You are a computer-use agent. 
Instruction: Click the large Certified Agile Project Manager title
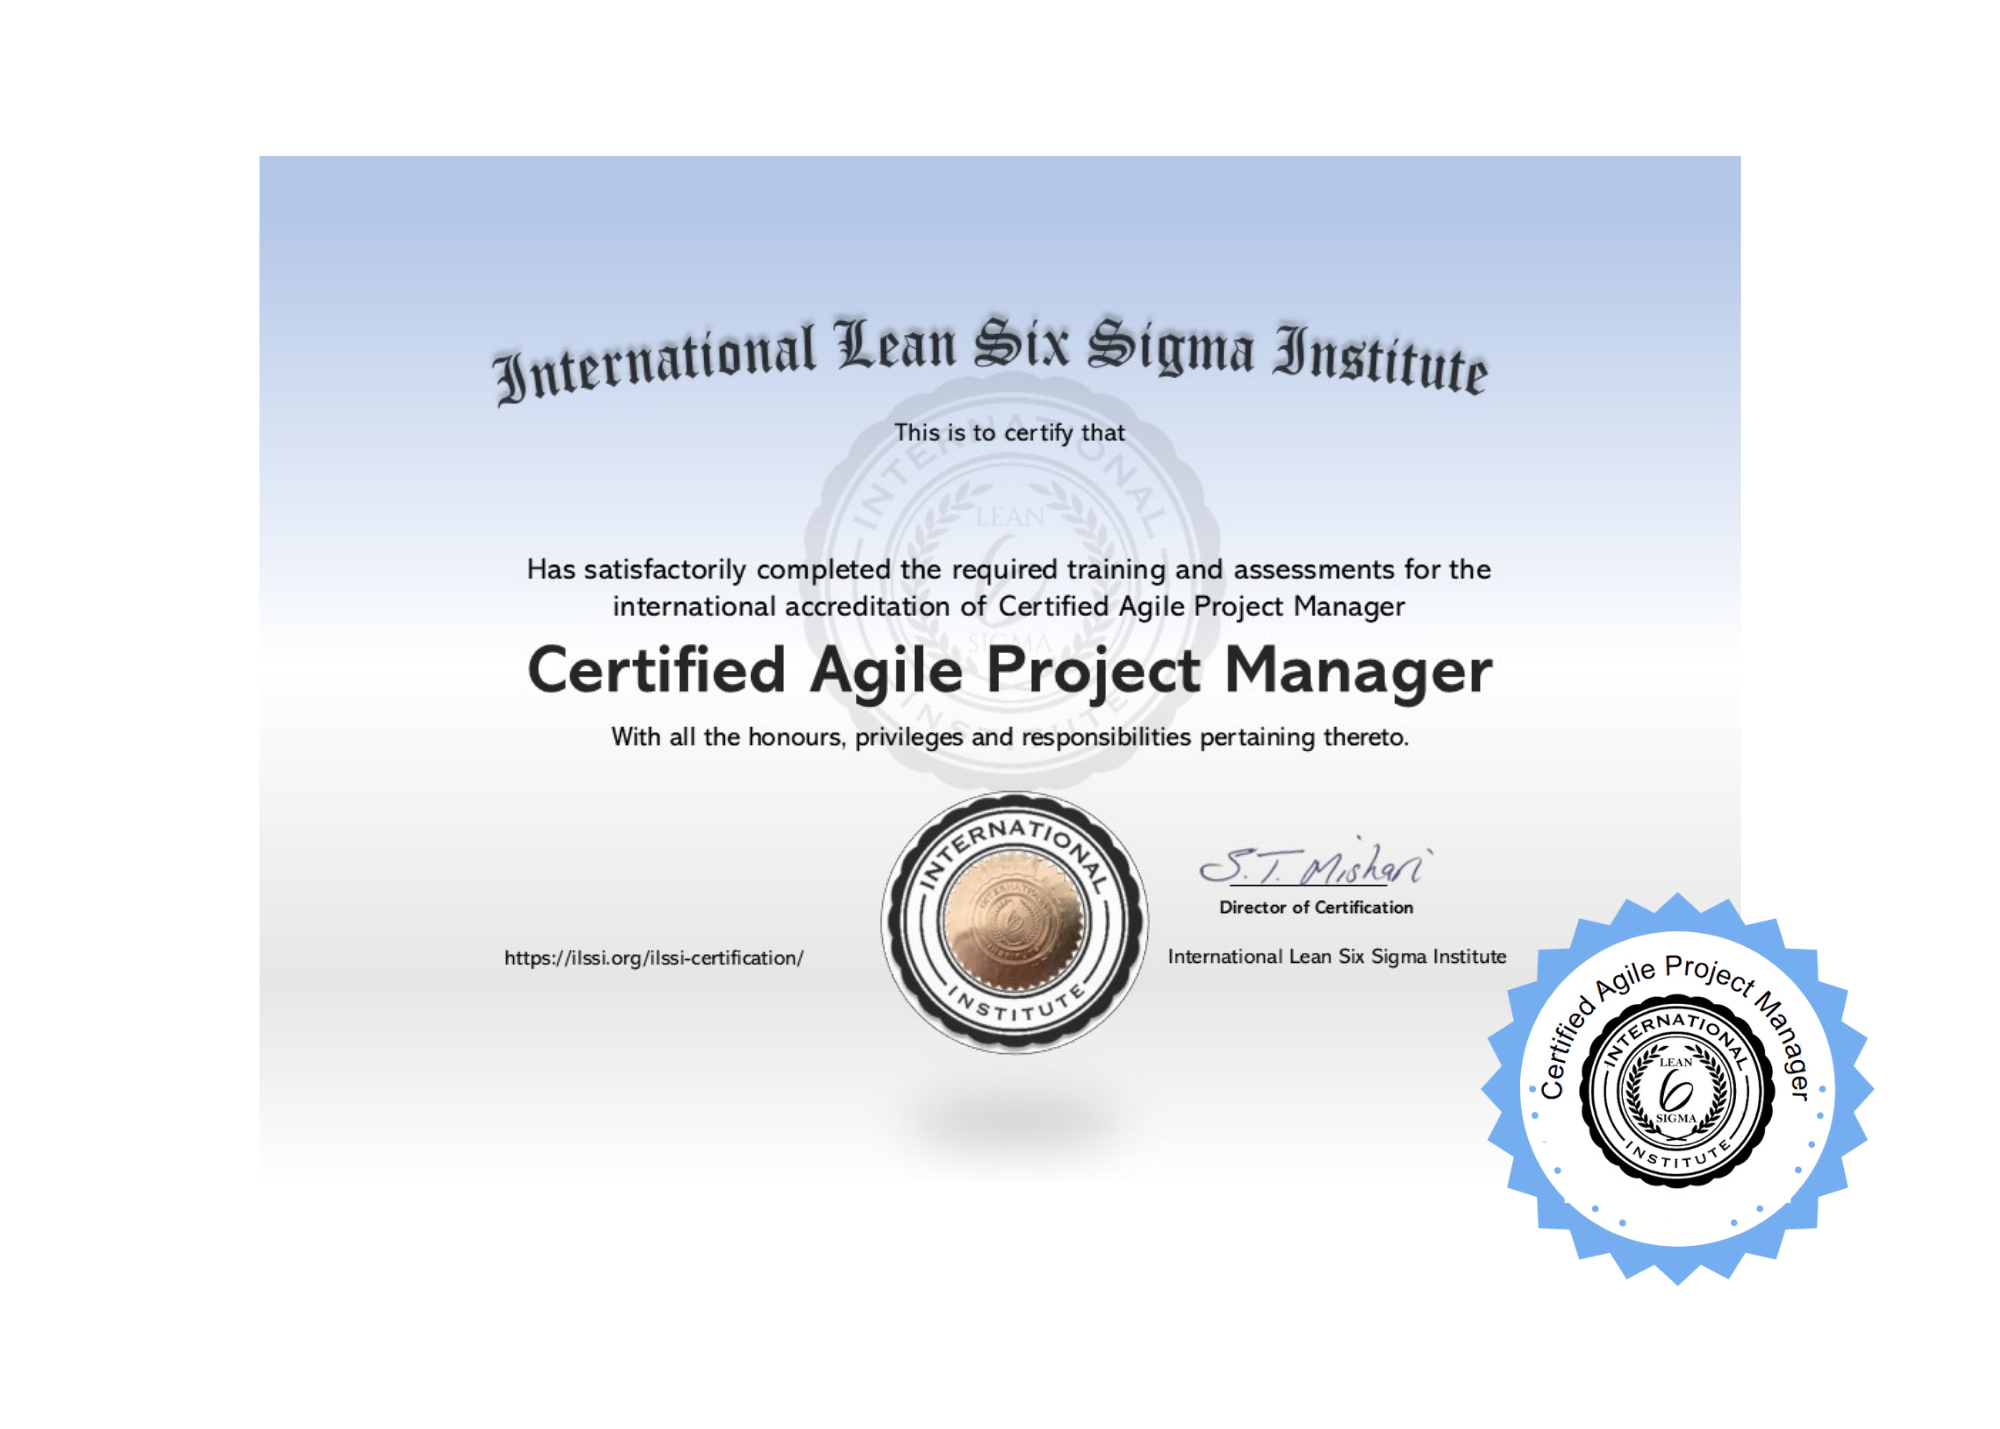click(1009, 670)
